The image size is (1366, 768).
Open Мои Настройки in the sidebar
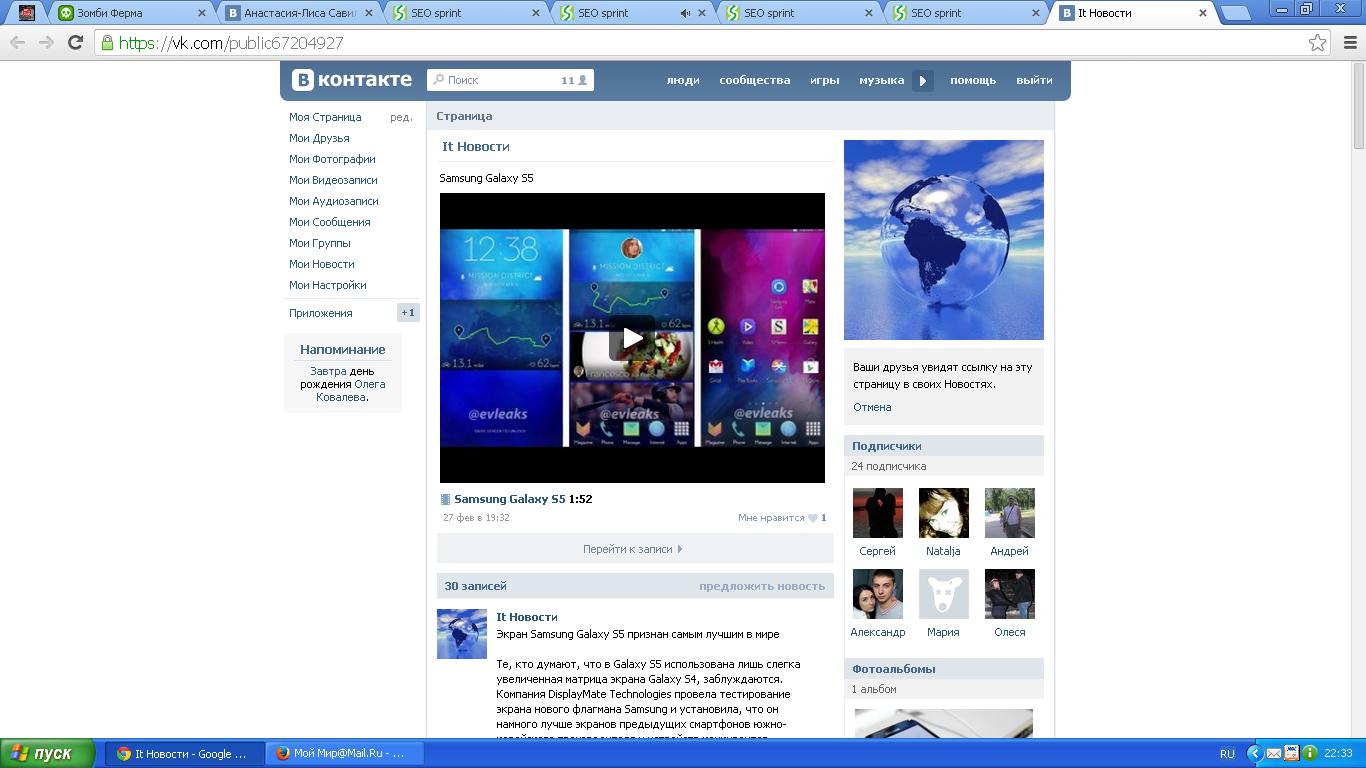328,285
